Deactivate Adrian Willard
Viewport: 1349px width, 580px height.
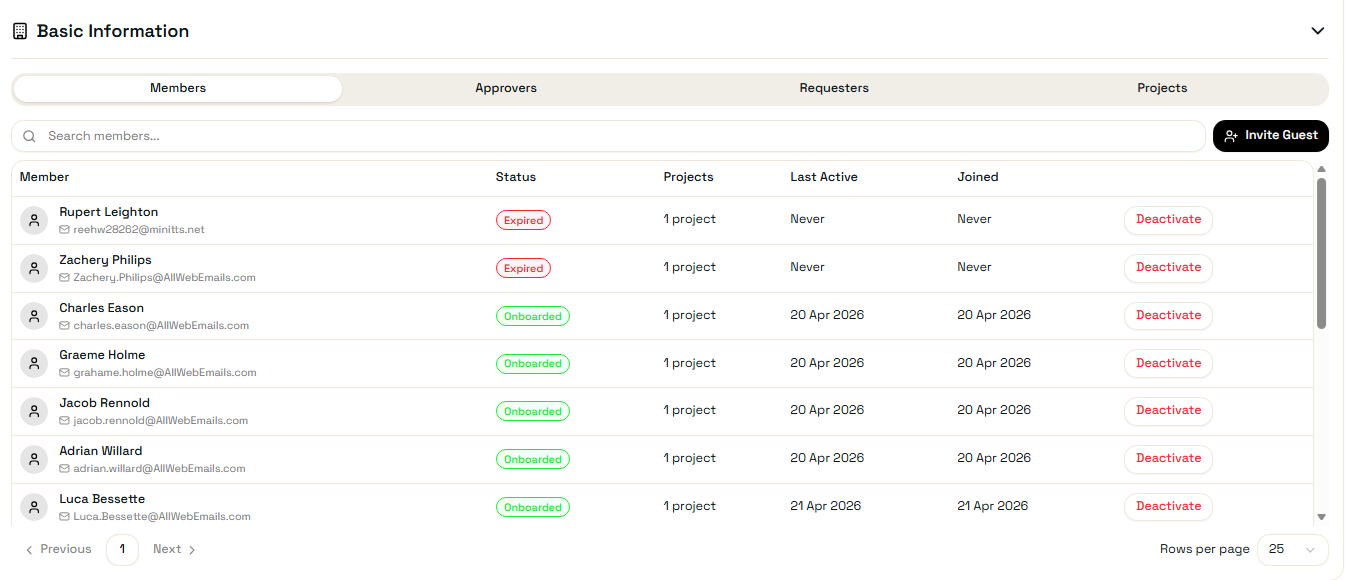pos(1168,459)
